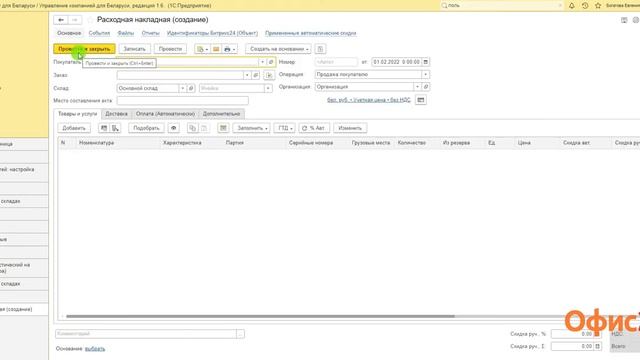Viewport: 640px width, 360px height.
Task: Focus the Номер input field
Action: (x=336, y=62)
